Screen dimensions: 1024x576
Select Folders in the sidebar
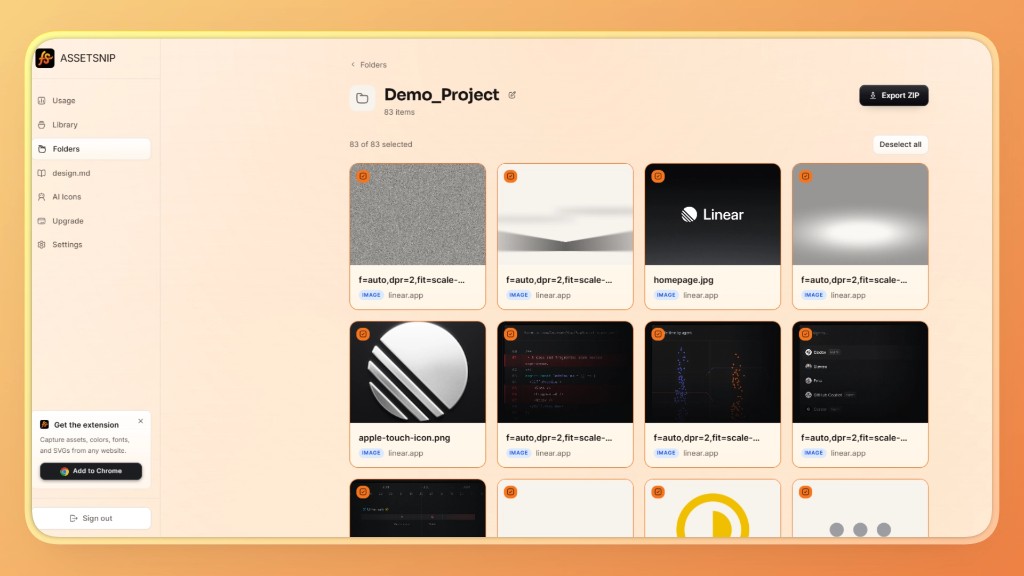[91, 149]
